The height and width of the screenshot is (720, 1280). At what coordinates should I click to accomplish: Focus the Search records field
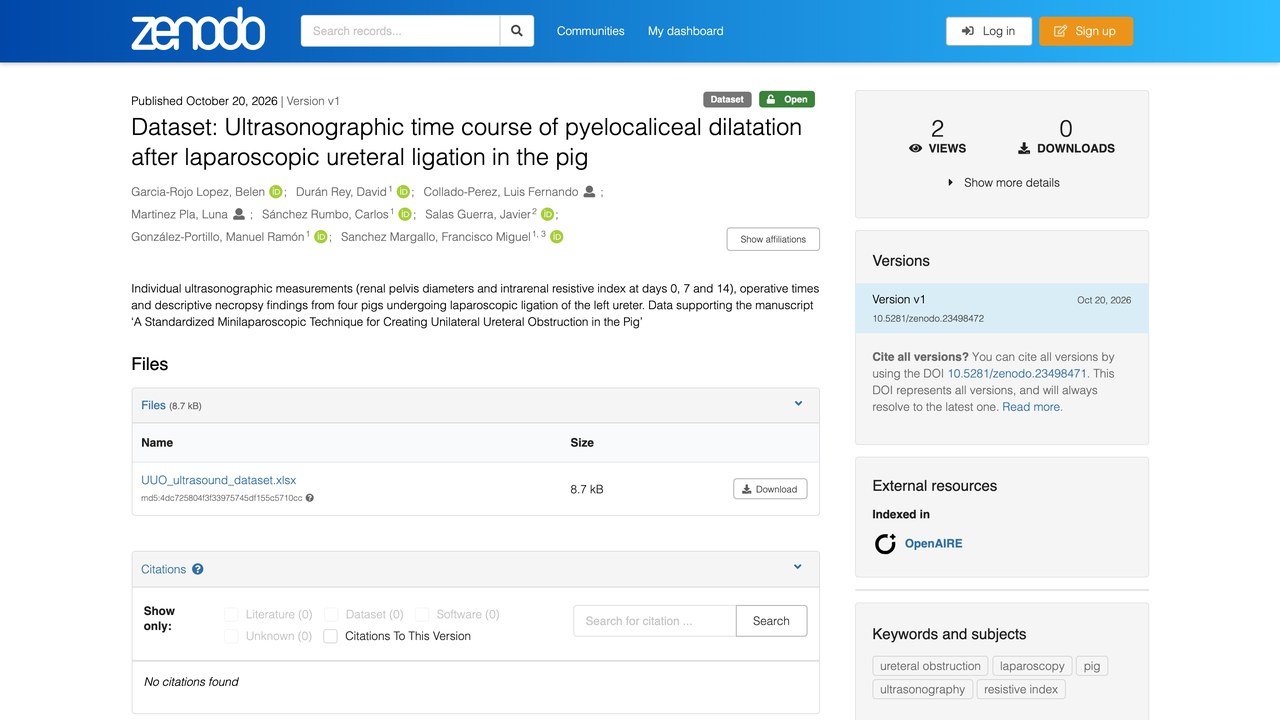(x=400, y=31)
